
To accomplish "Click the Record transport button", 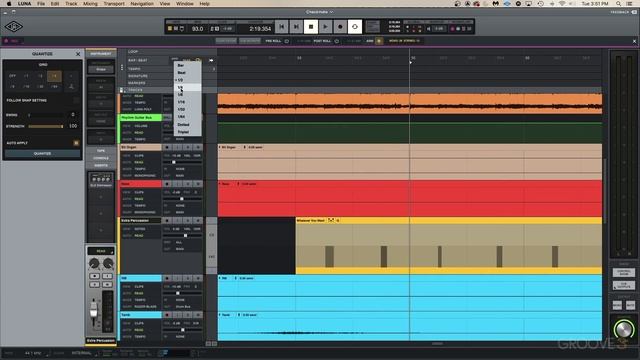I will pos(340,27).
